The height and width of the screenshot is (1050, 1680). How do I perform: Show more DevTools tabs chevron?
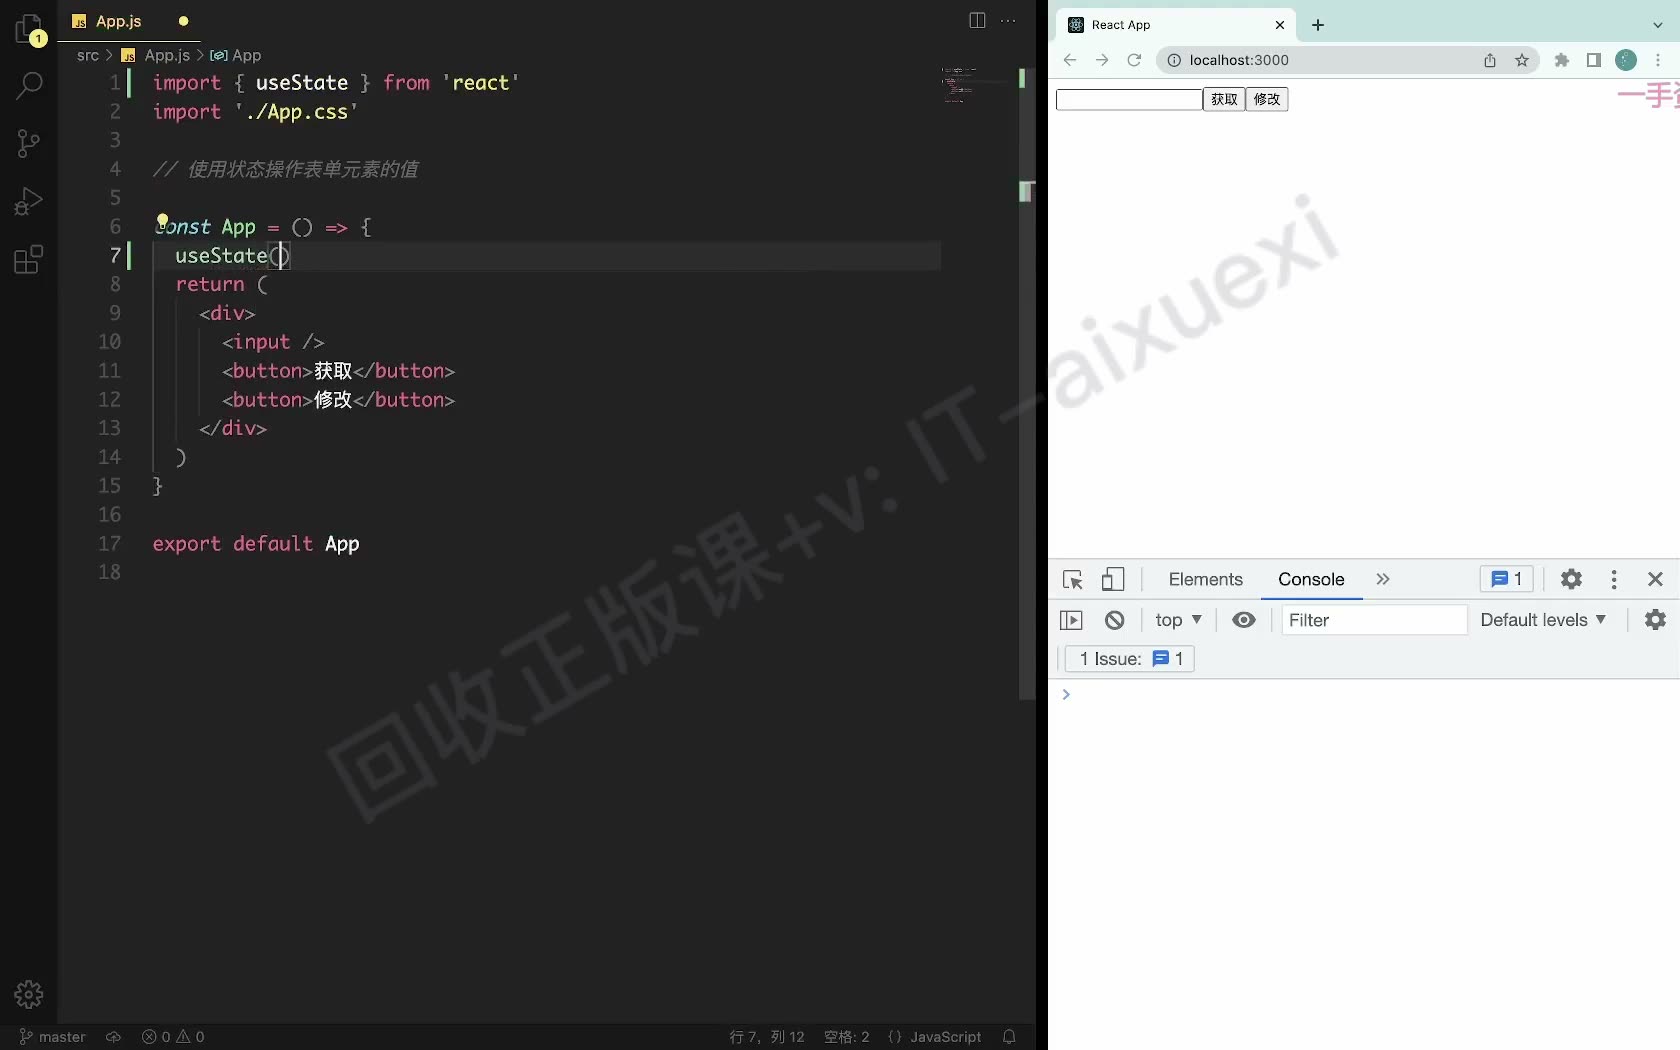(x=1383, y=579)
